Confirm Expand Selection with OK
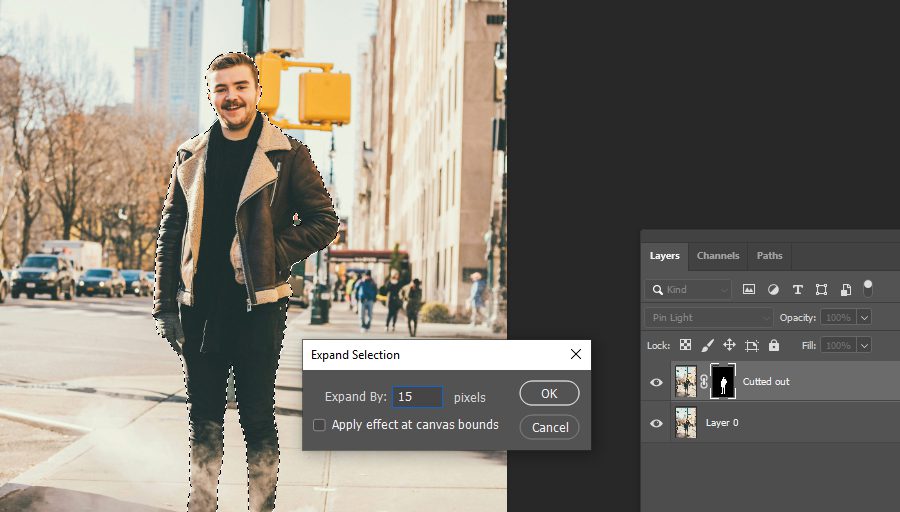 (549, 393)
